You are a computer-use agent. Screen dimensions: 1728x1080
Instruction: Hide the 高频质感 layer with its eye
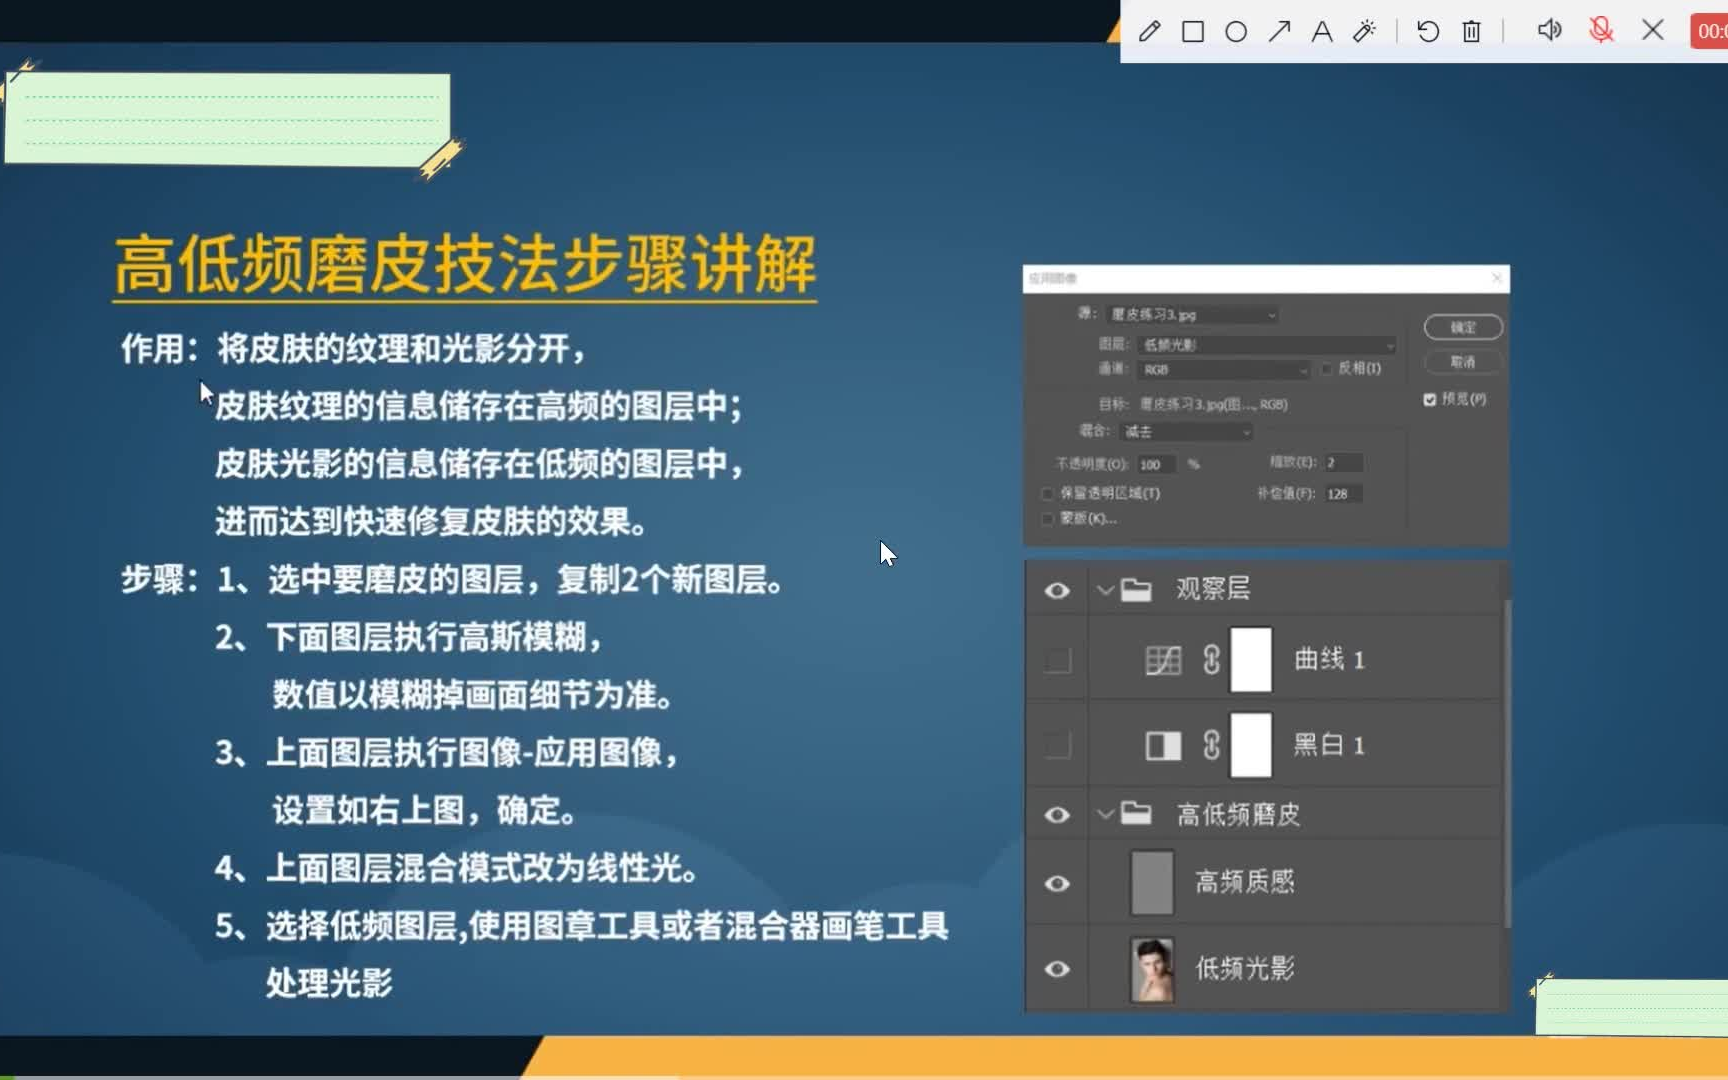coord(1057,883)
